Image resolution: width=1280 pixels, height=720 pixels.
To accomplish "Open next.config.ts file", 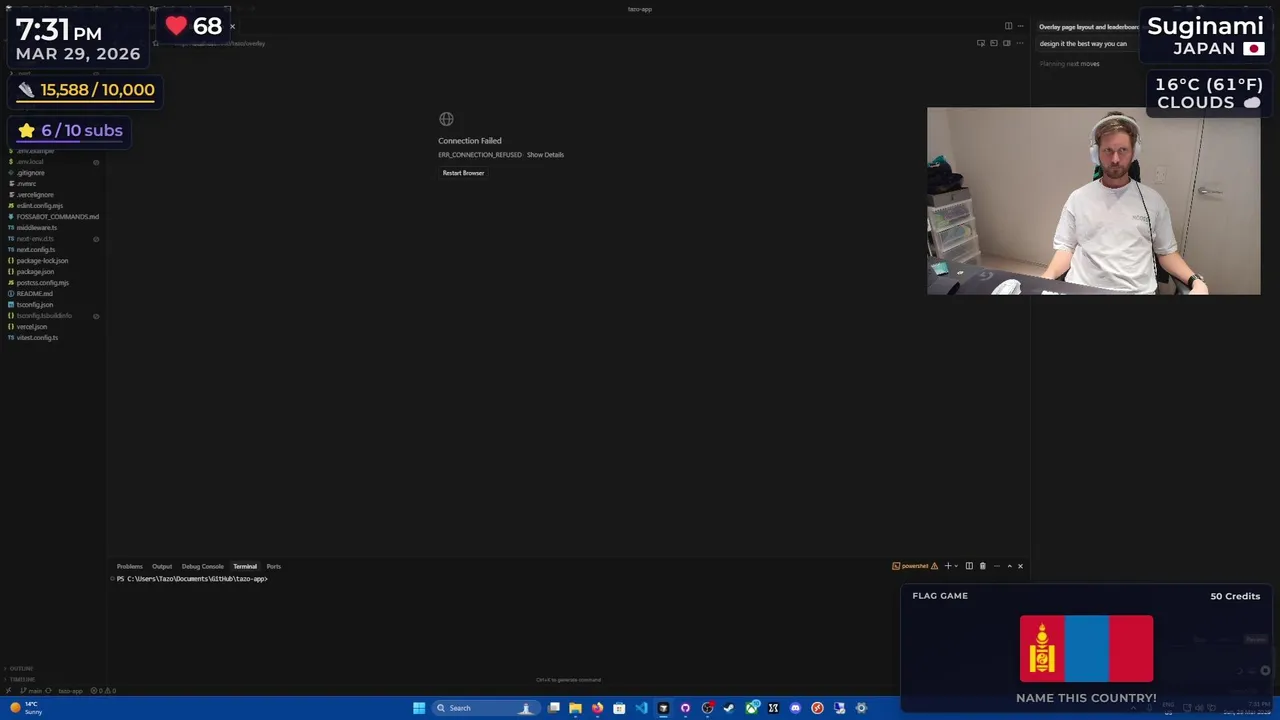I will click(x=35, y=250).
